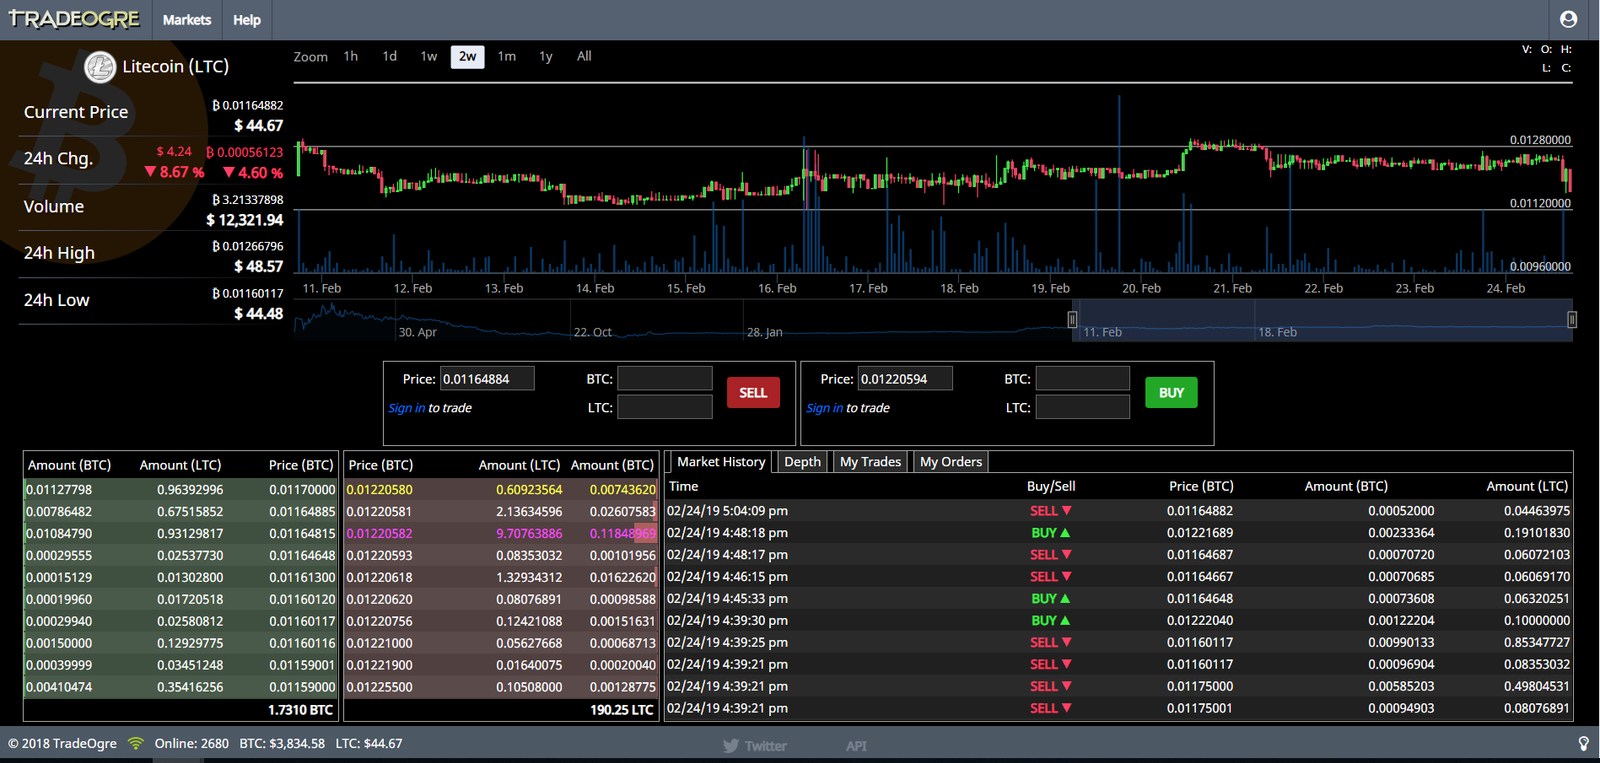Click right handle of chart range navigator
This screenshot has height=763, width=1600.
tap(1572, 319)
